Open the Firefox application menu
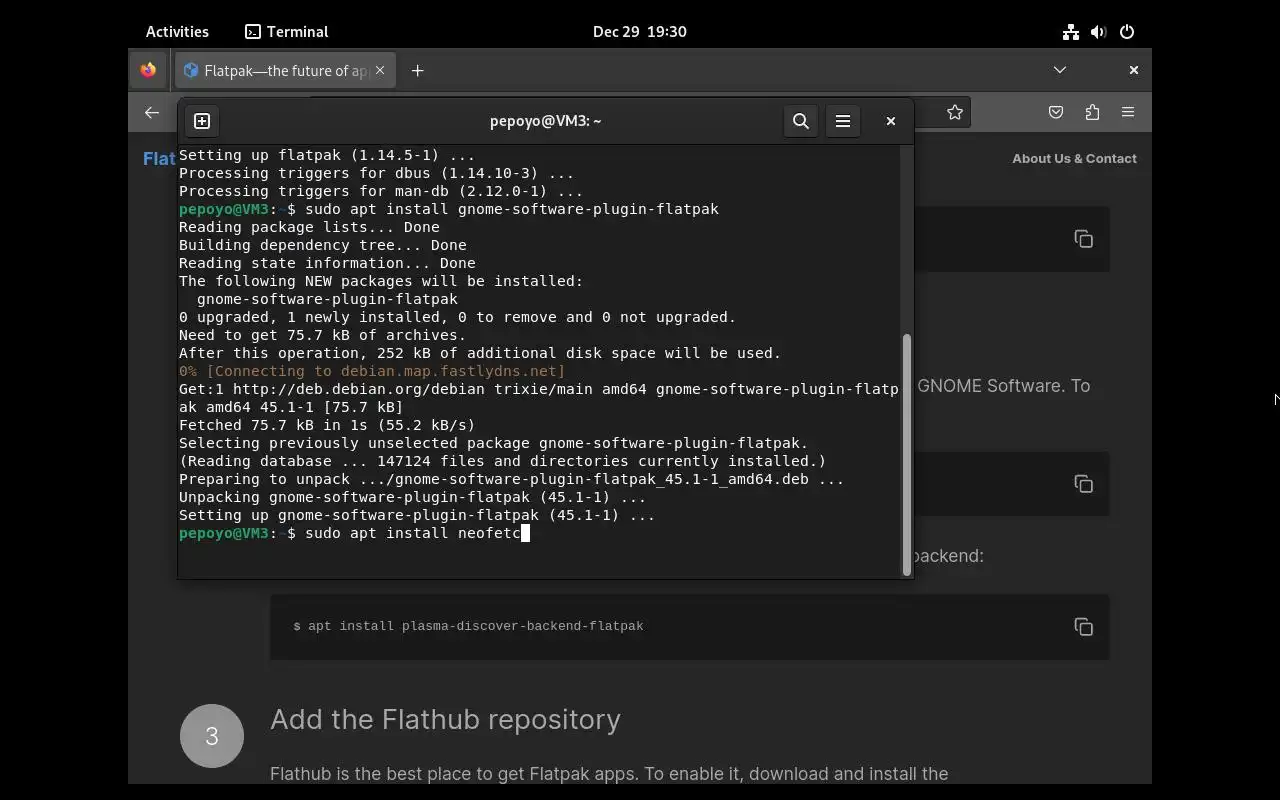This screenshot has width=1280, height=800. pyautogui.click(x=1128, y=113)
